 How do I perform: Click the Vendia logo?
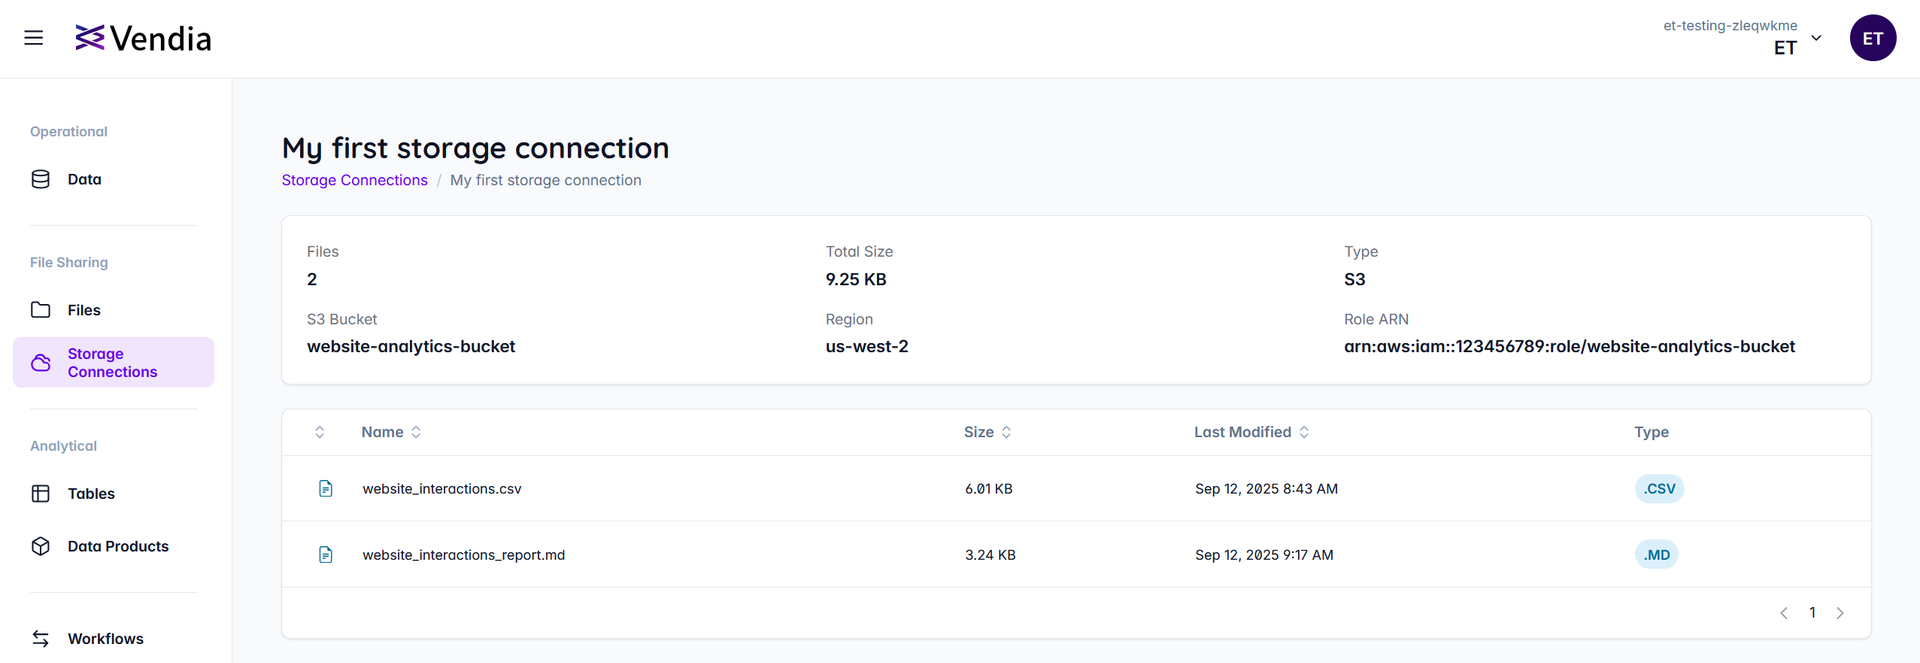144,38
